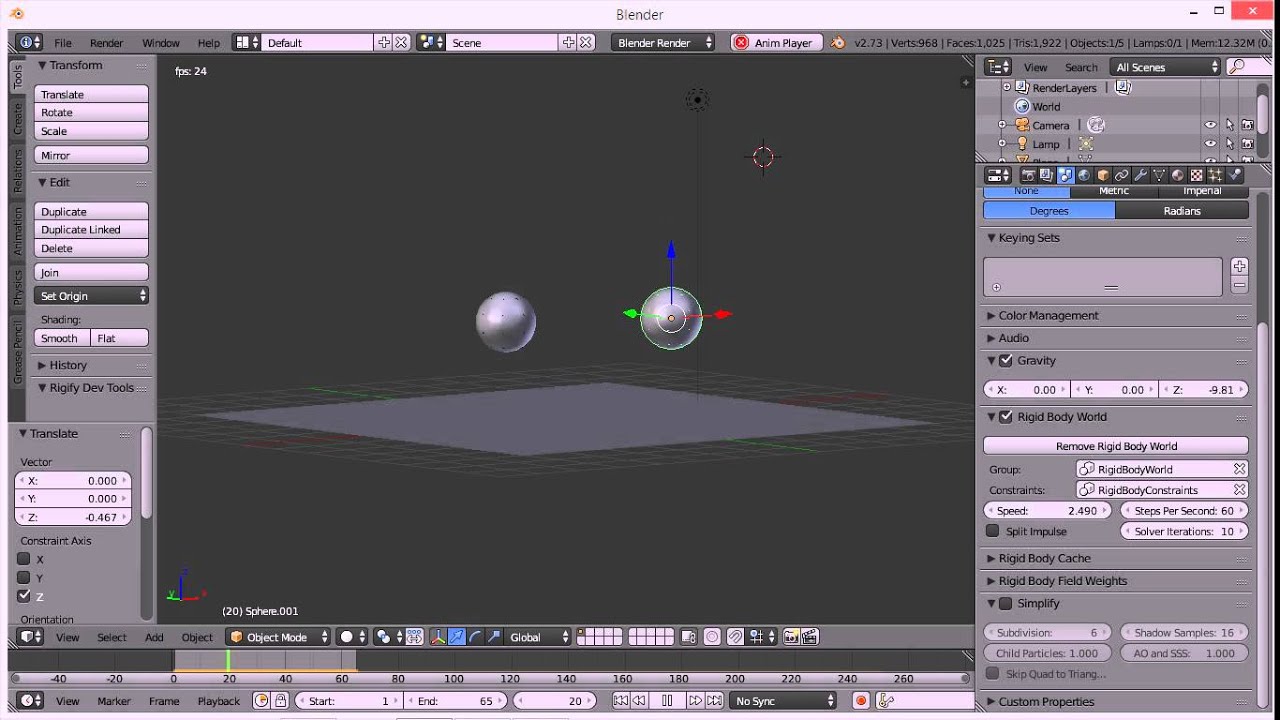
Task: Disable the Rigid Body World checkbox
Action: tap(1006, 417)
